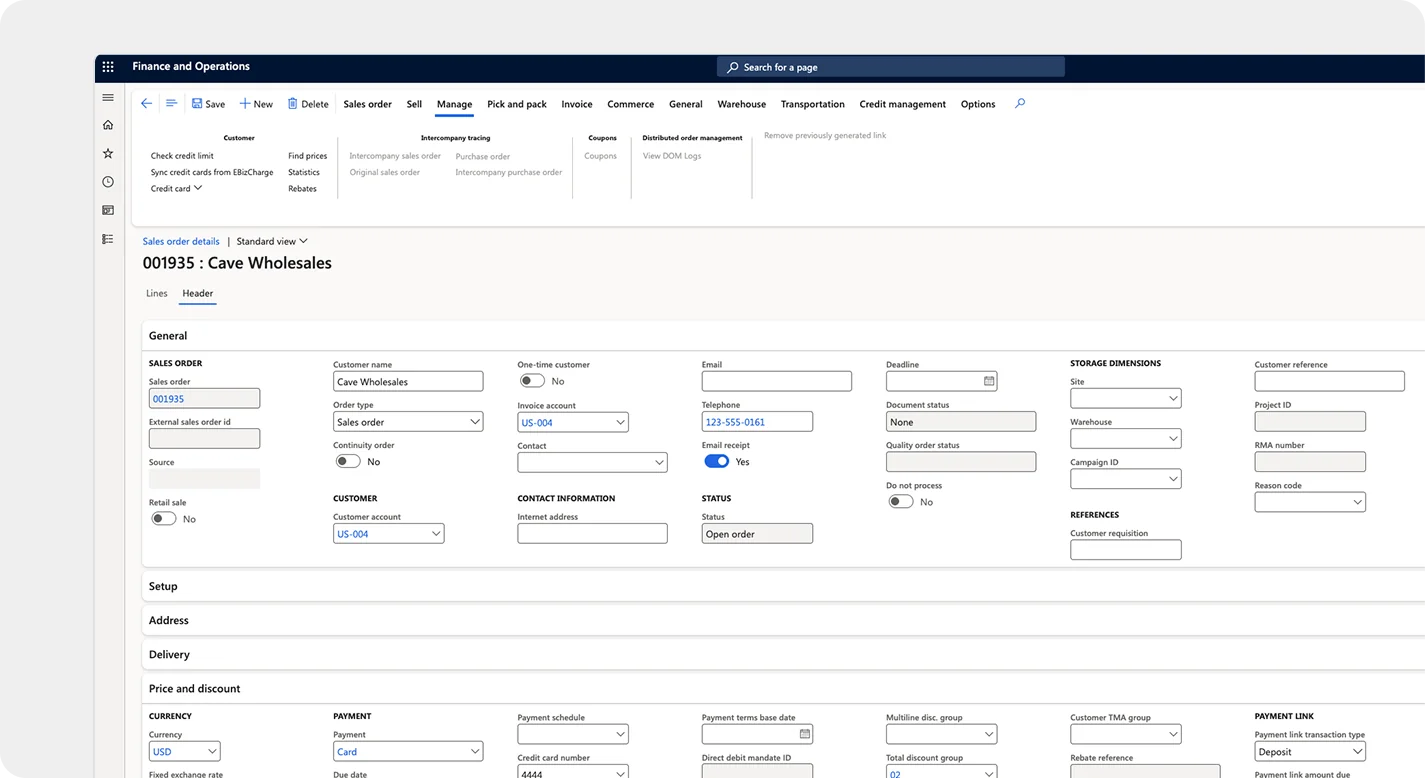Open Favorites star in left sidebar

click(108, 153)
